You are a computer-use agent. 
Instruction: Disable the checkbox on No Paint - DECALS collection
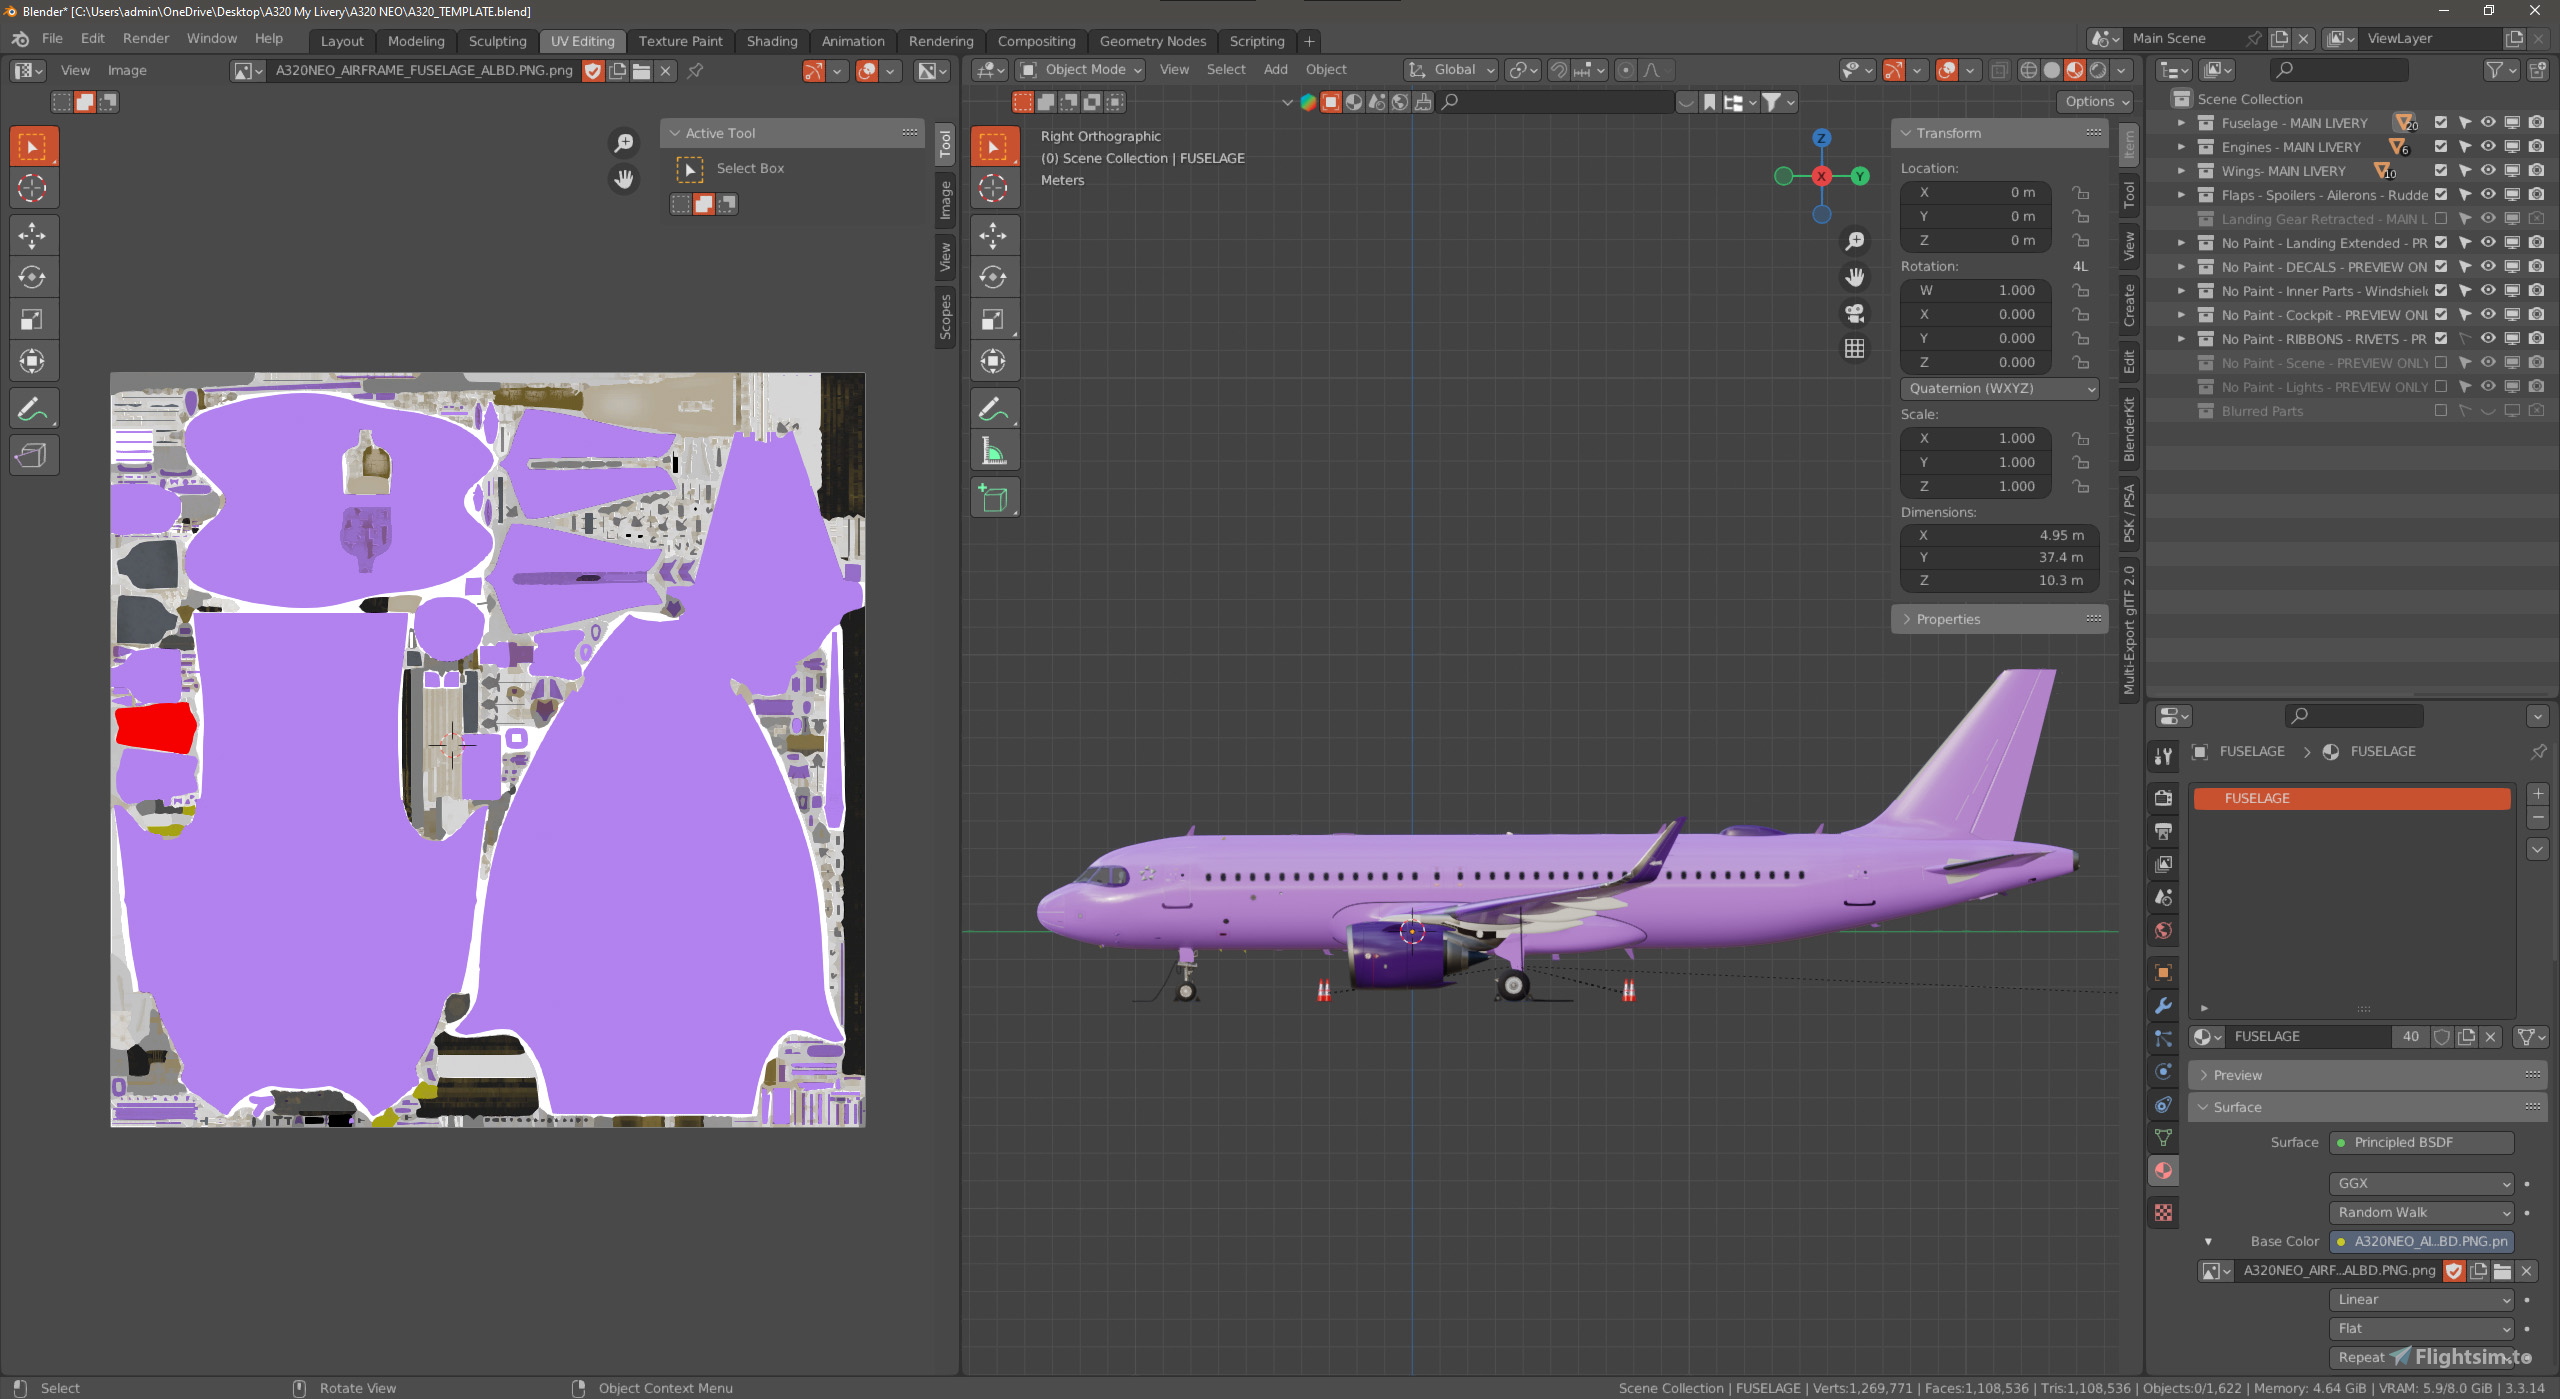tap(2440, 267)
